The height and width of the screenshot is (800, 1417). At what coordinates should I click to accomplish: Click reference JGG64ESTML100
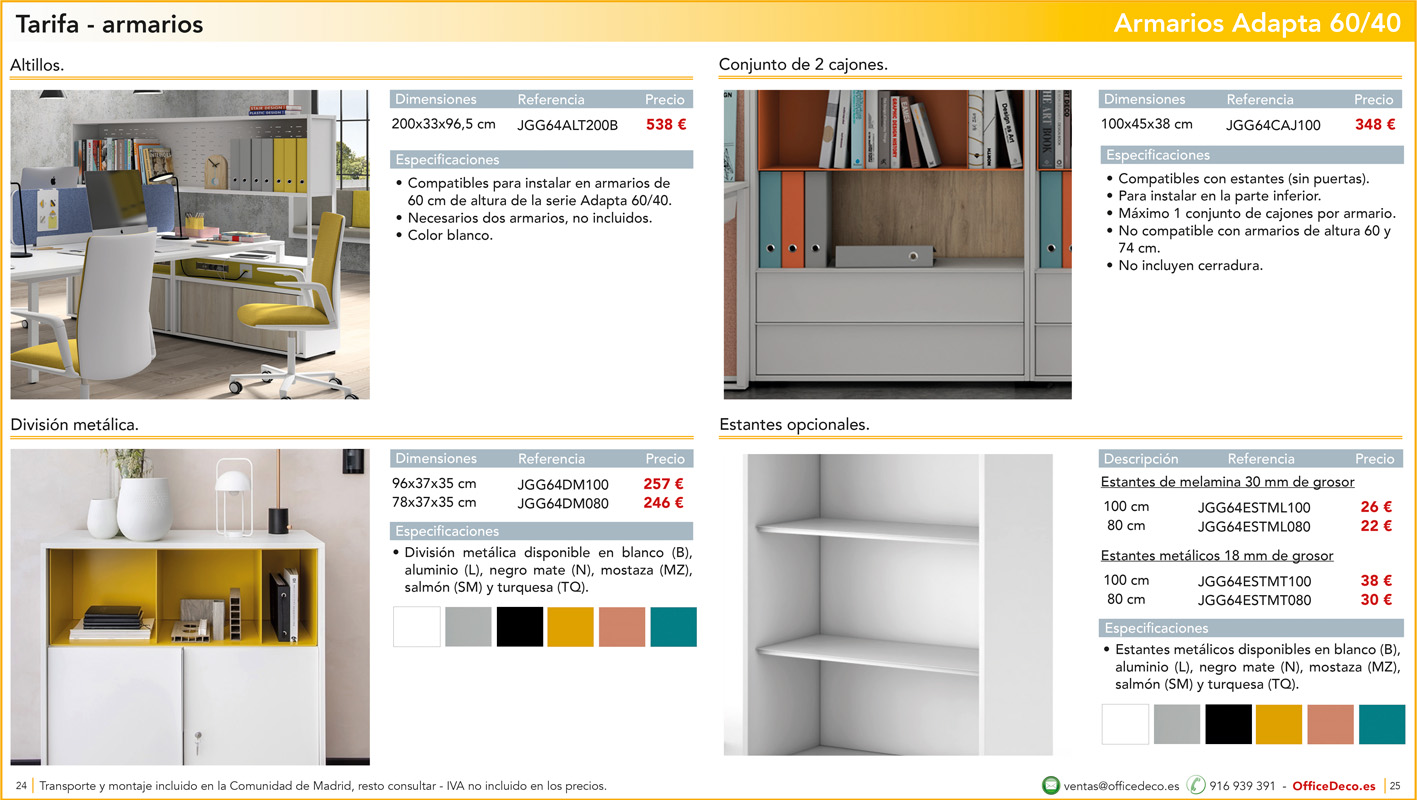[x=1254, y=508]
